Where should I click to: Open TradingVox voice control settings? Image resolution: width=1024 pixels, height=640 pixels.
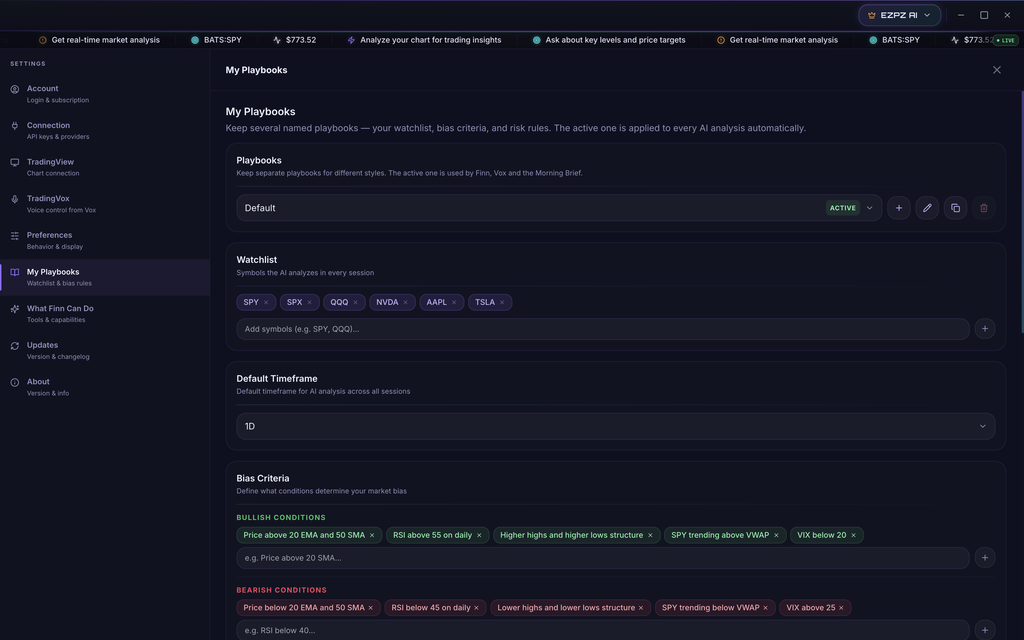pyautogui.click(x=104, y=204)
